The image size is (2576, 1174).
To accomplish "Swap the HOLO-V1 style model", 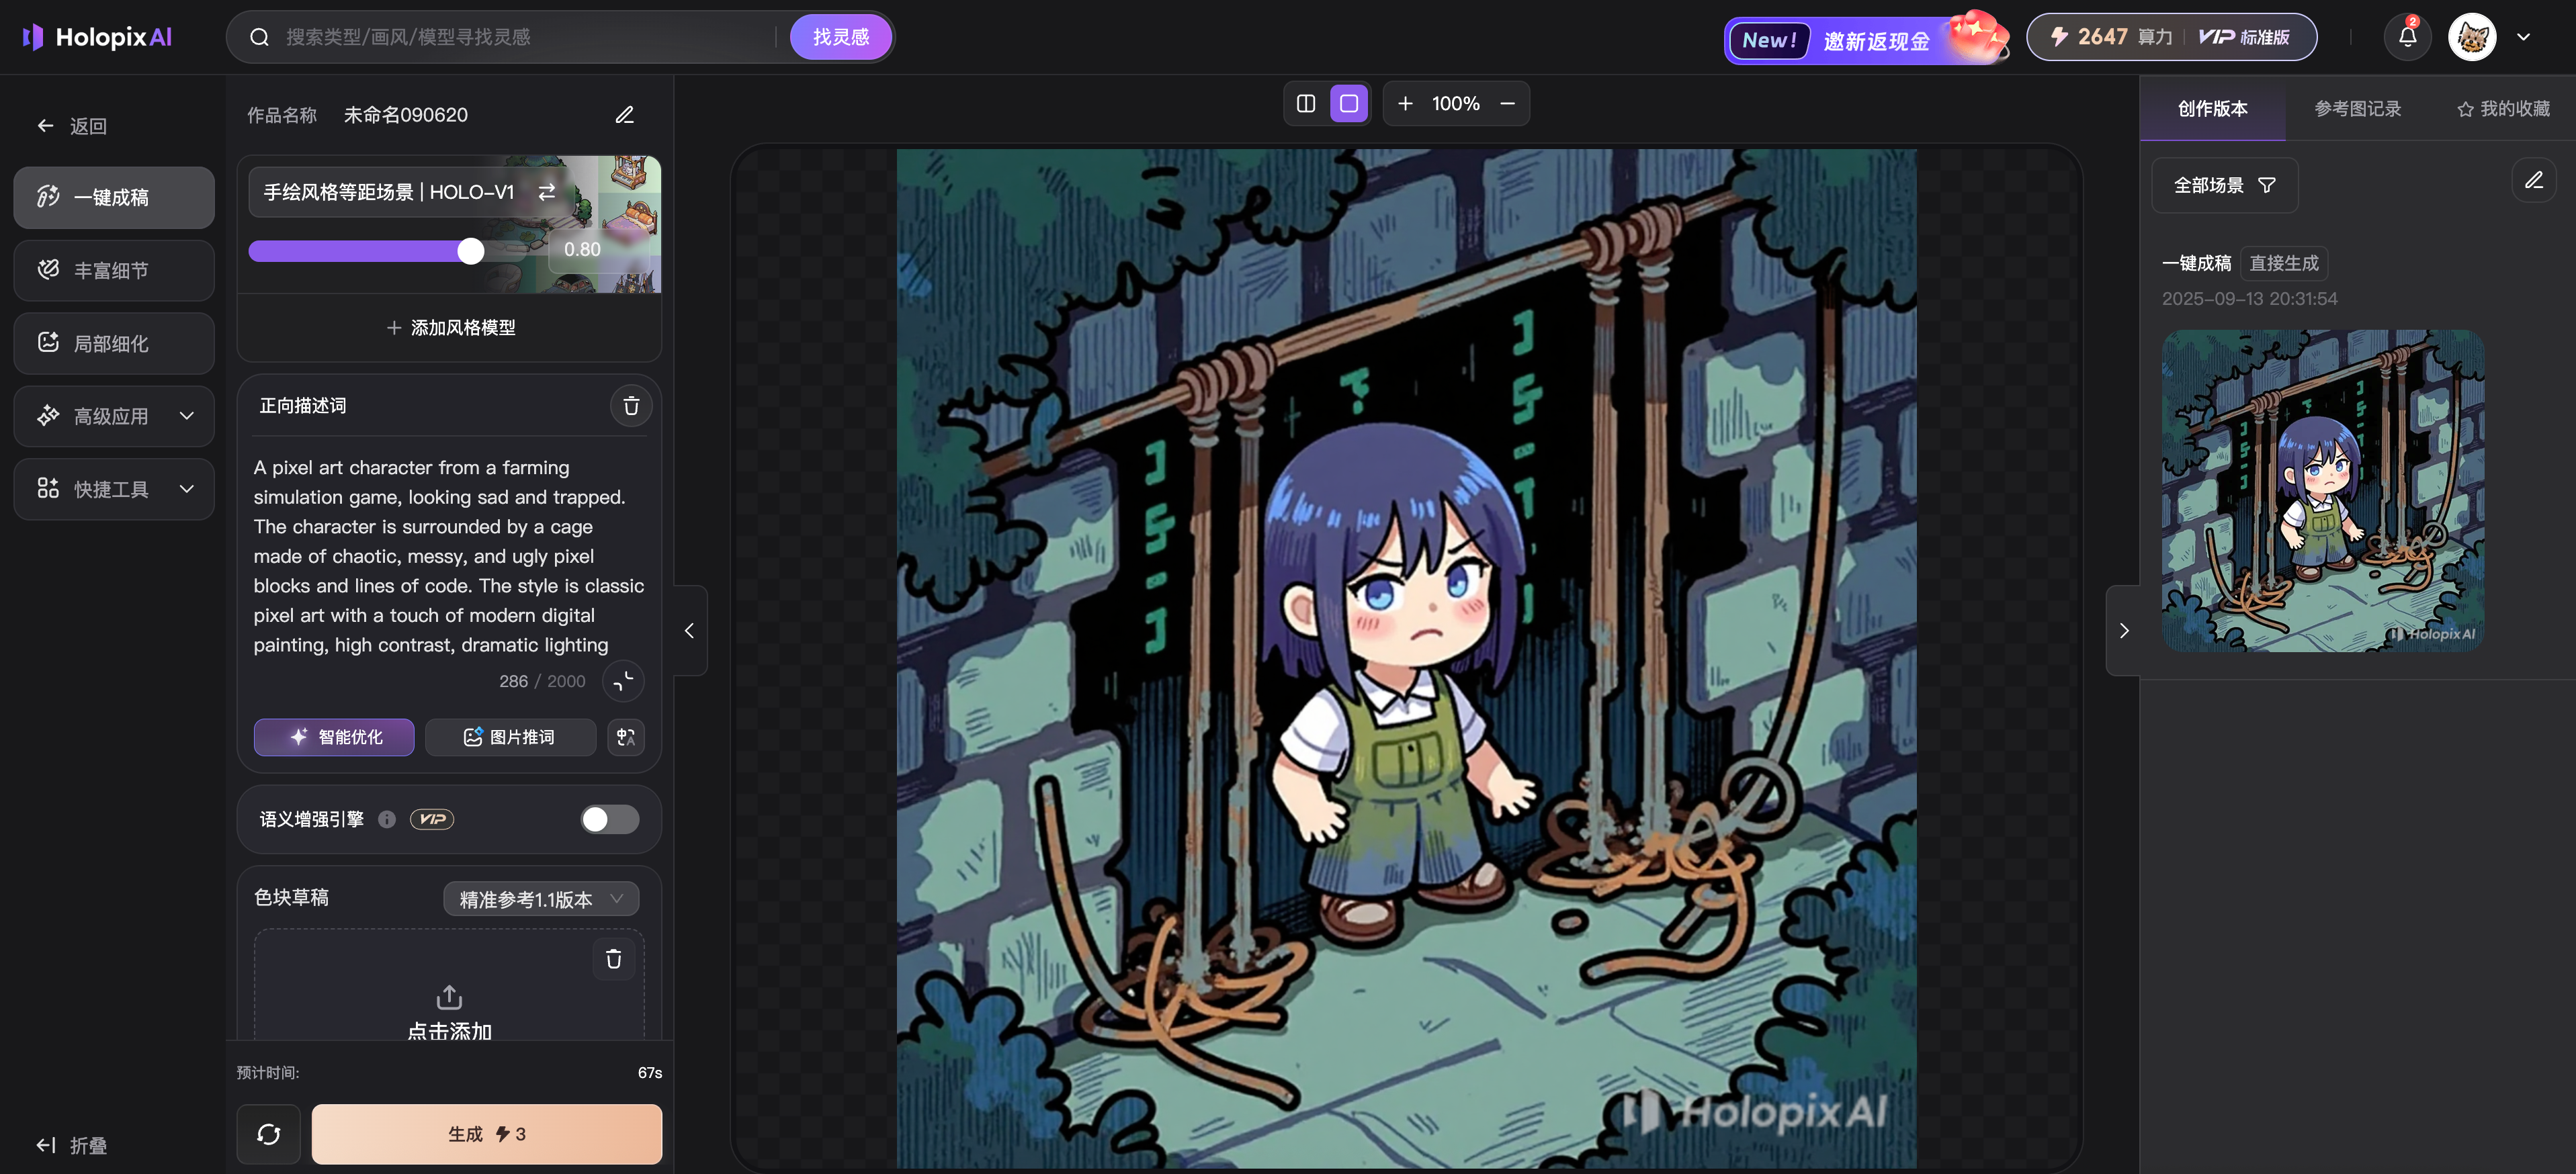I will (x=547, y=192).
